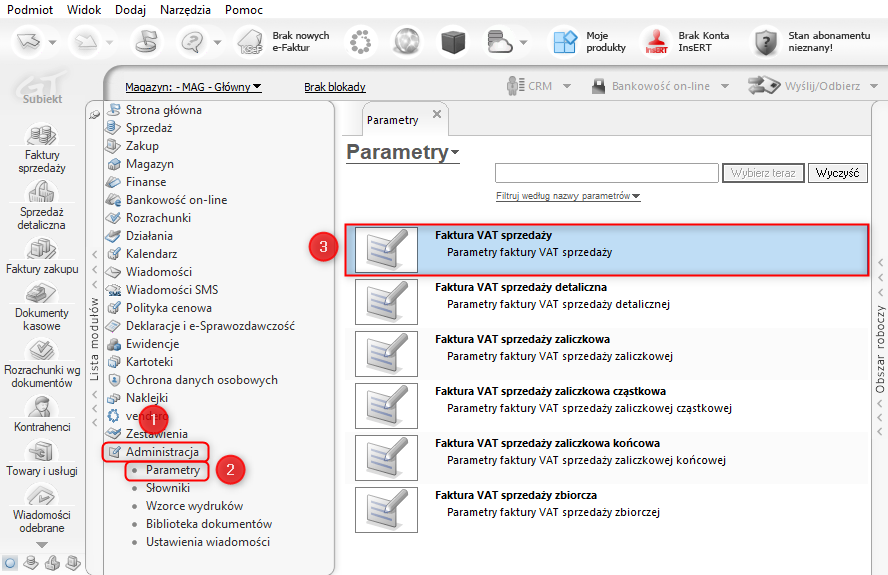Click the help question mark icon
The width and height of the screenshot is (888, 575).
click(193, 41)
